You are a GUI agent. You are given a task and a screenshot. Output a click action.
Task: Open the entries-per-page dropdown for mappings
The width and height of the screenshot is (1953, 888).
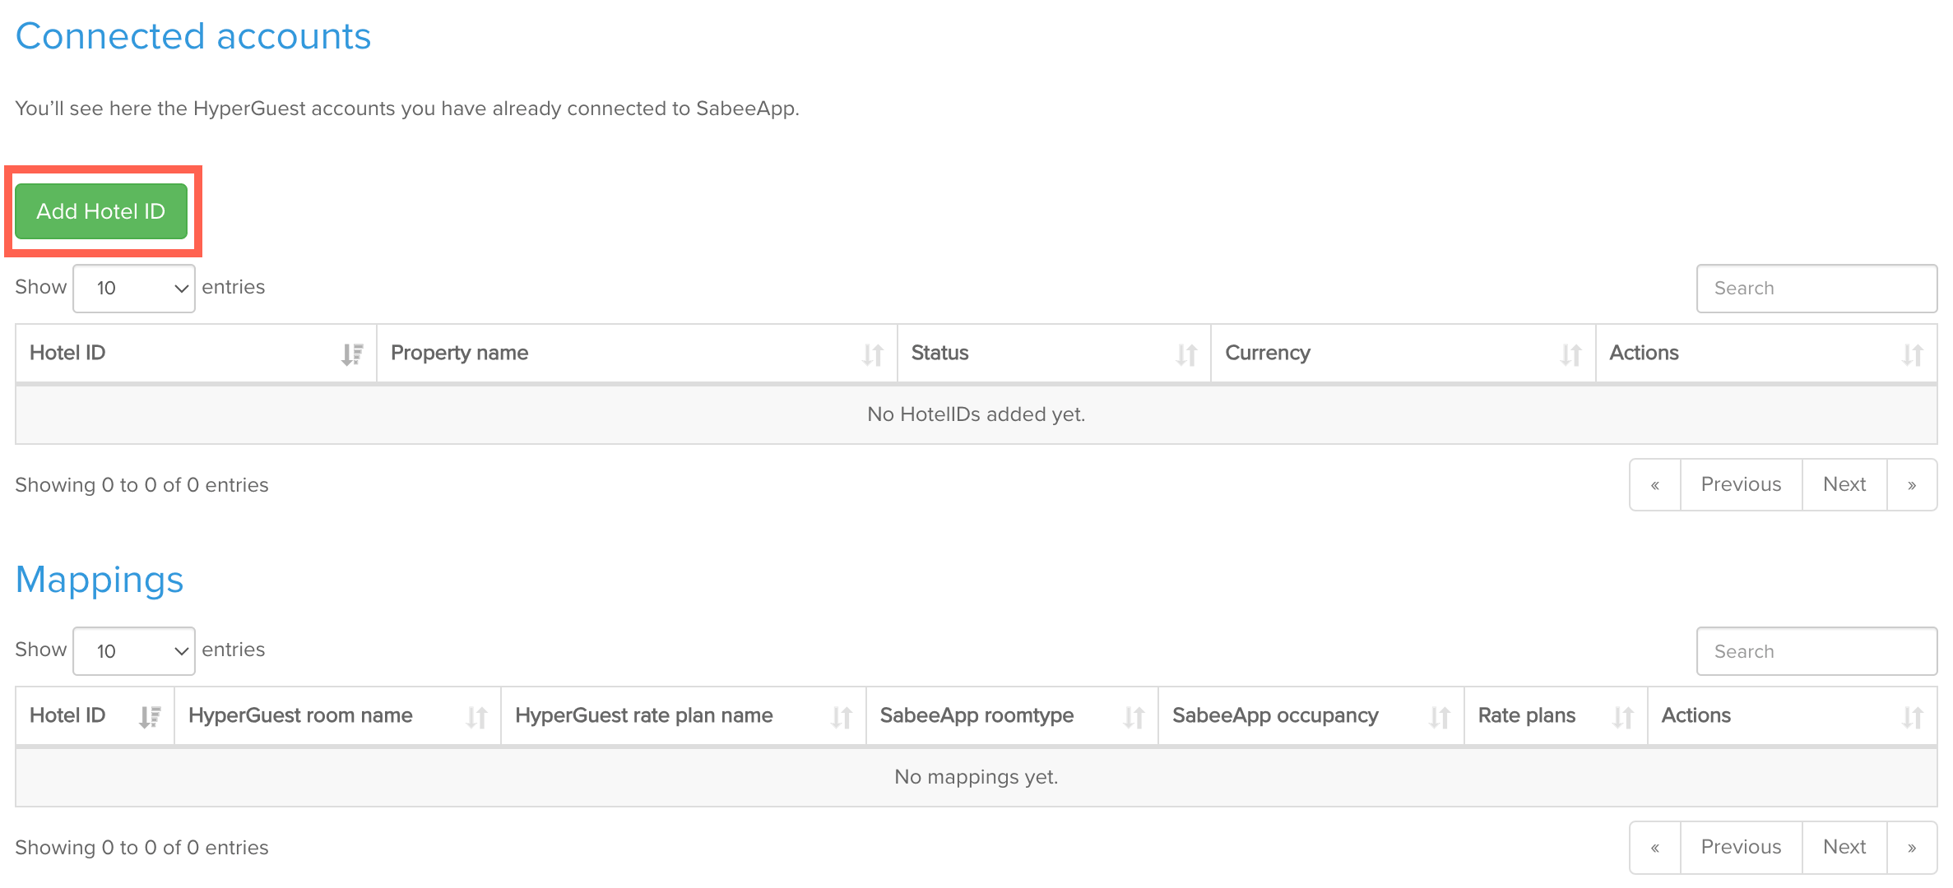pos(133,651)
